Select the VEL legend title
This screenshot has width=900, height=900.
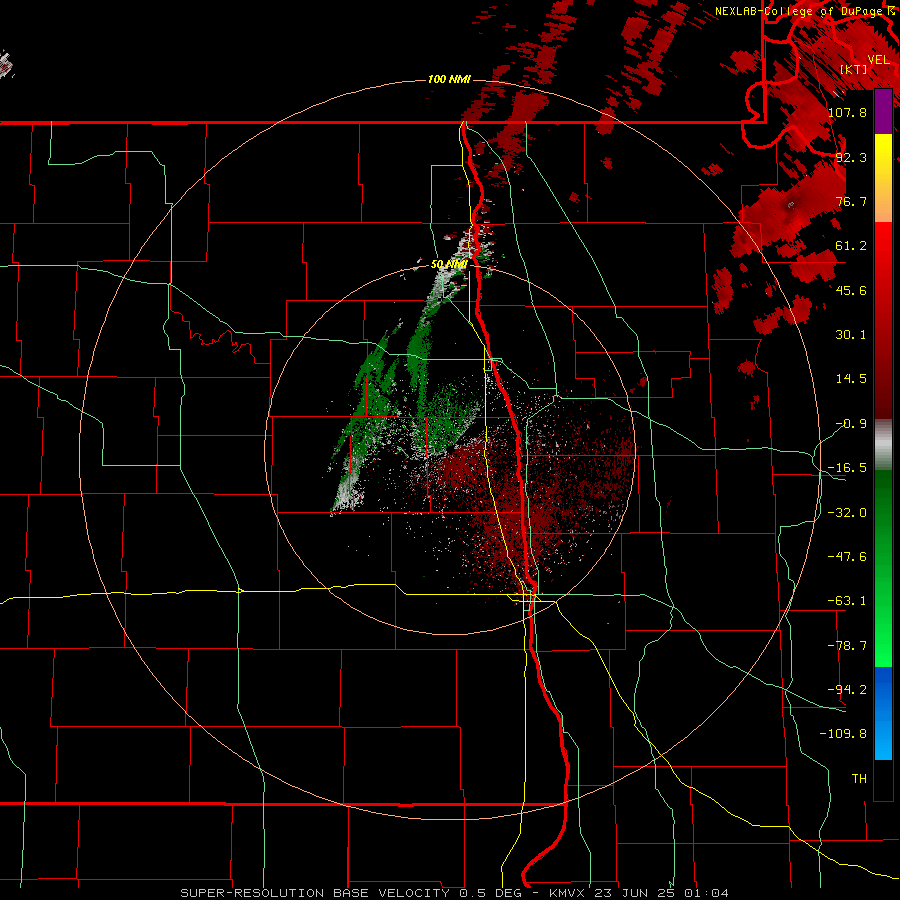879,60
